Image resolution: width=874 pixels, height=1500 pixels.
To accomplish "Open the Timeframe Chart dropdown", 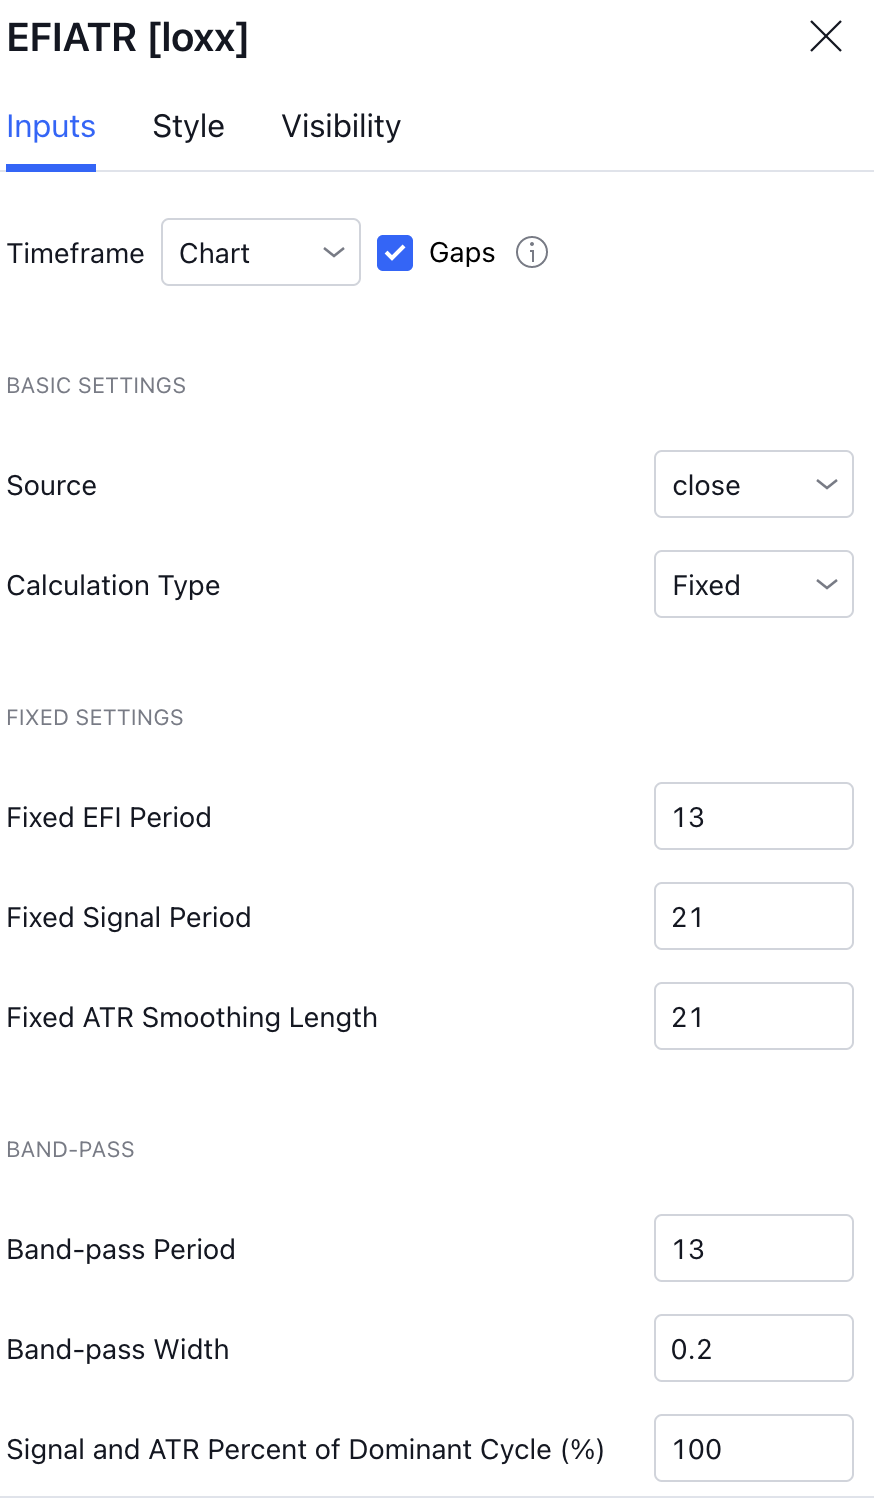I will (260, 253).
